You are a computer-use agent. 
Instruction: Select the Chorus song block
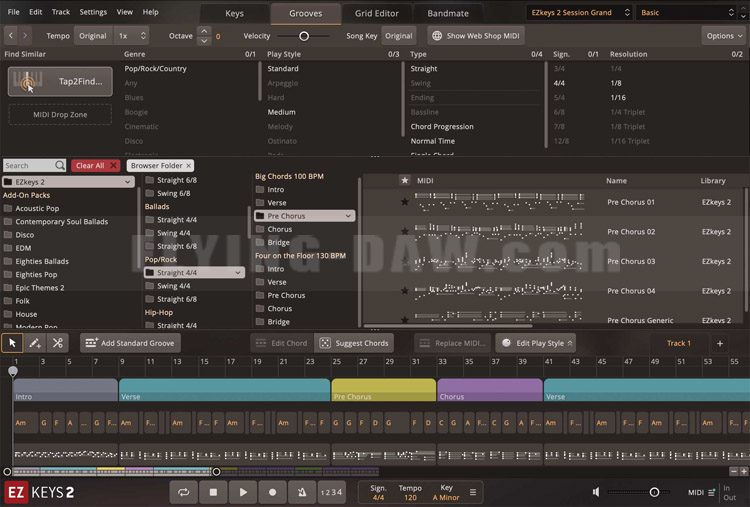(490, 389)
